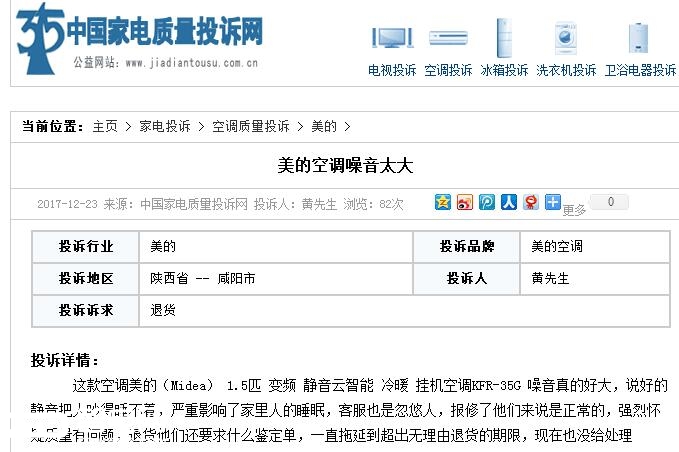Share to Renren icon
The height and width of the screenshot is (452, 679).
click(509, 202)
